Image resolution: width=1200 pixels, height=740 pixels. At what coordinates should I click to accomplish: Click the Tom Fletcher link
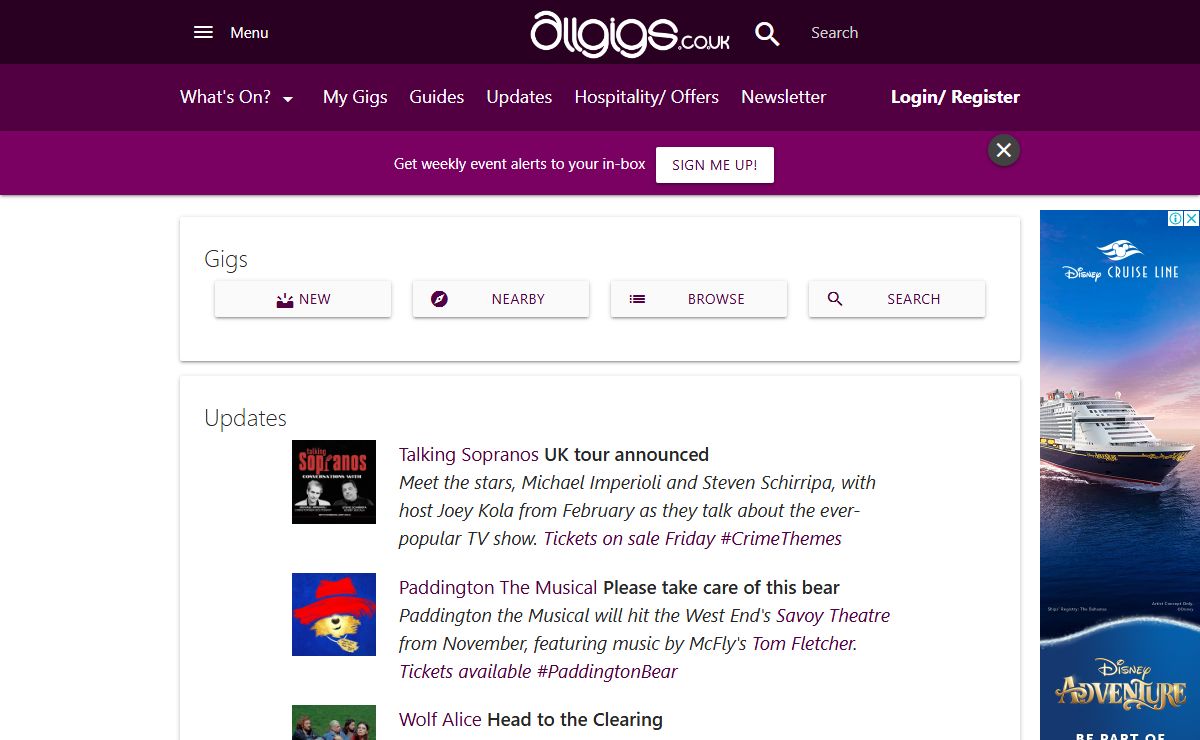pos(804,644)
